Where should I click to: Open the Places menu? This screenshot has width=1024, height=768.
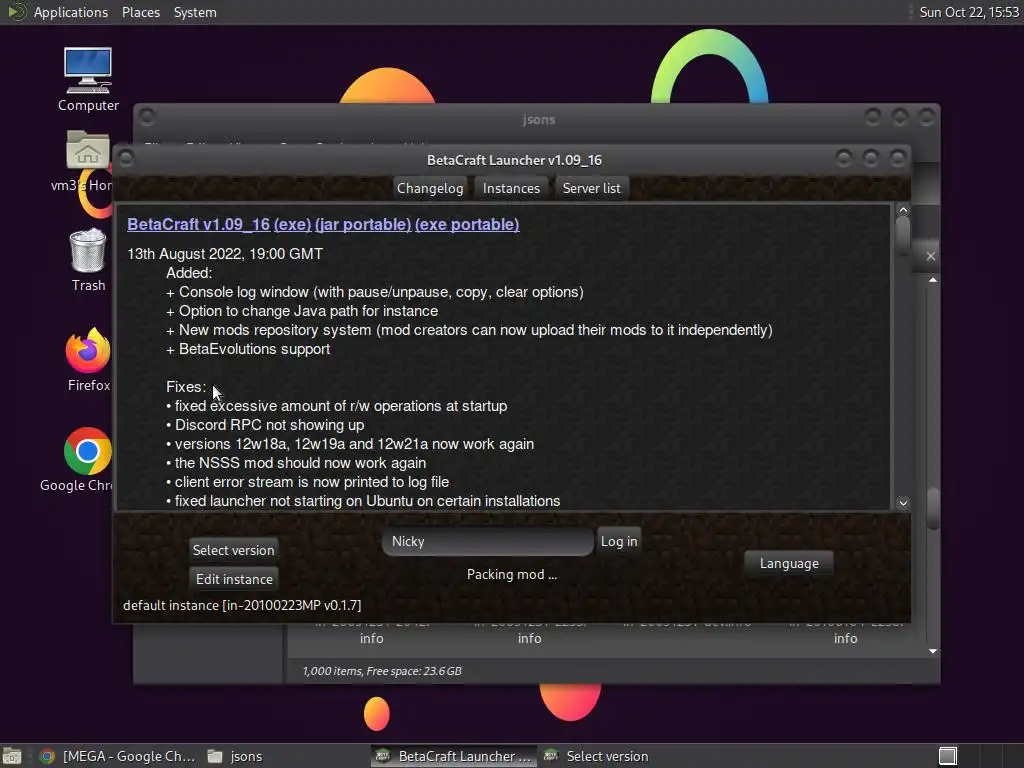(140, 12)
